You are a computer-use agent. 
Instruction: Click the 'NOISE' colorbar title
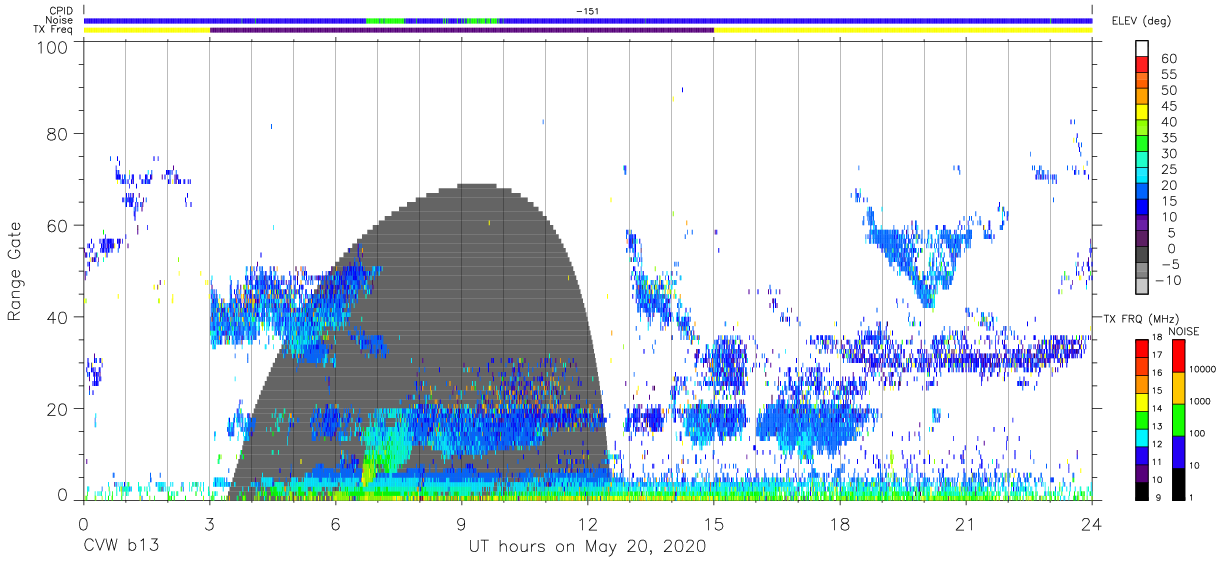pos(1185,331)
